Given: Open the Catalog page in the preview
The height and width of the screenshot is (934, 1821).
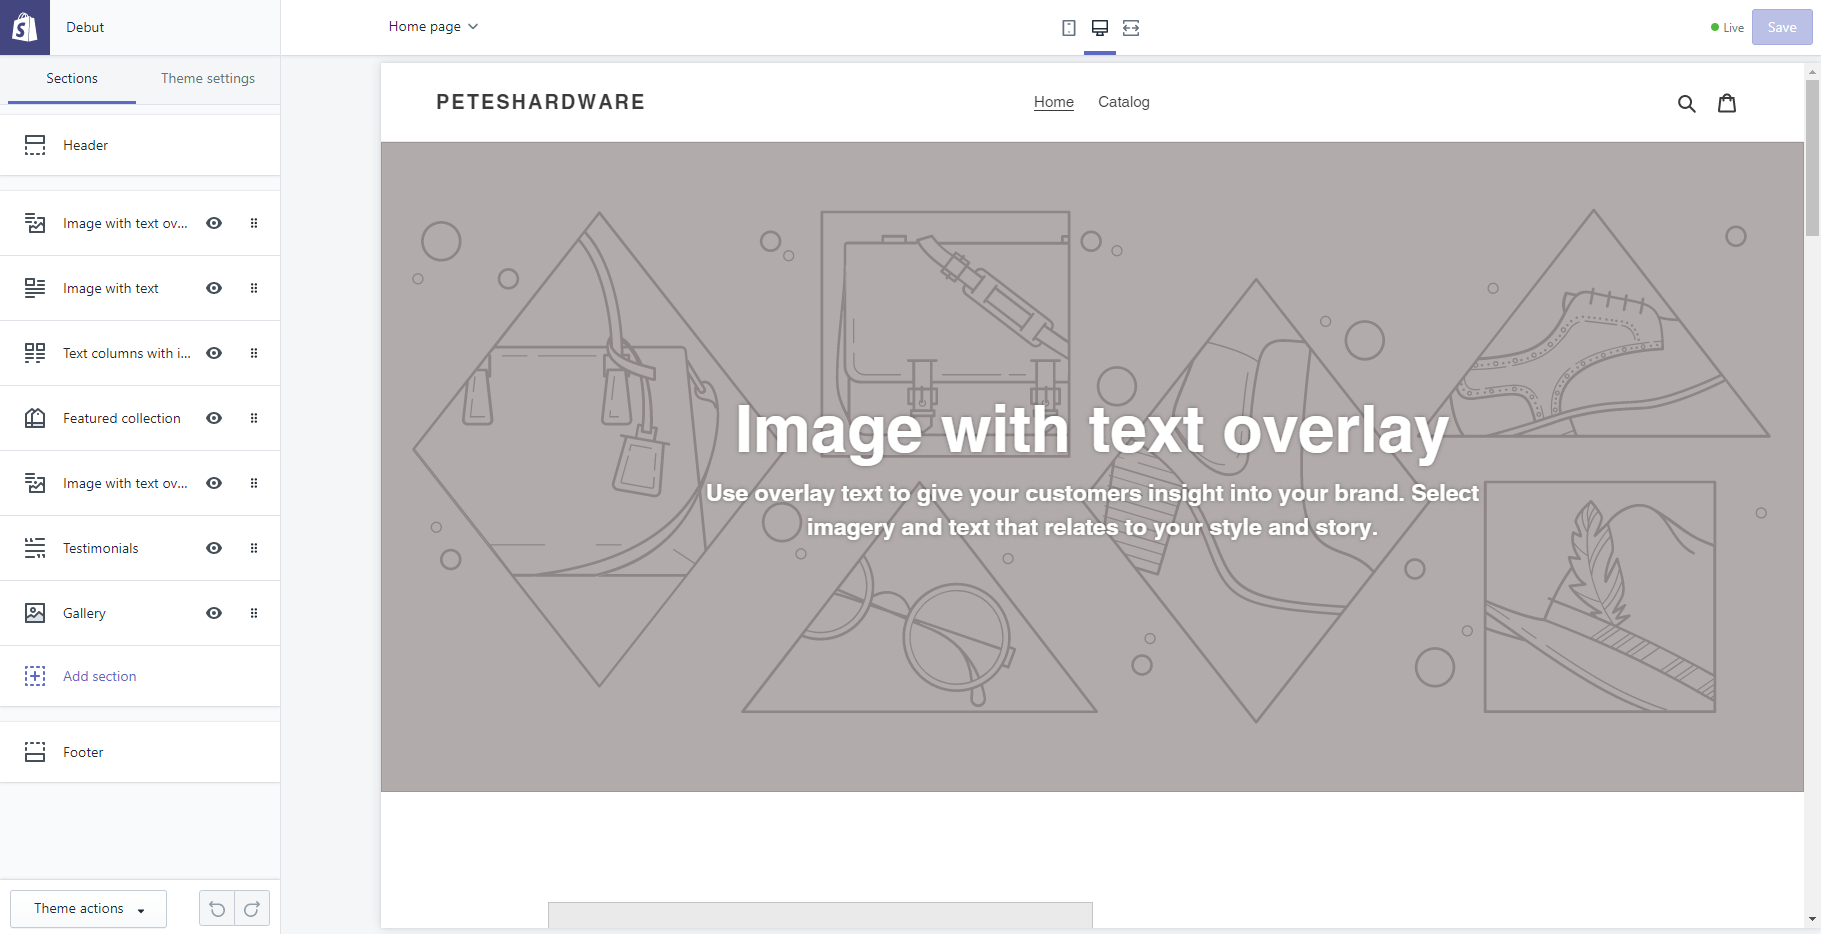Looking at the screenshot, I should point(1123,102).
